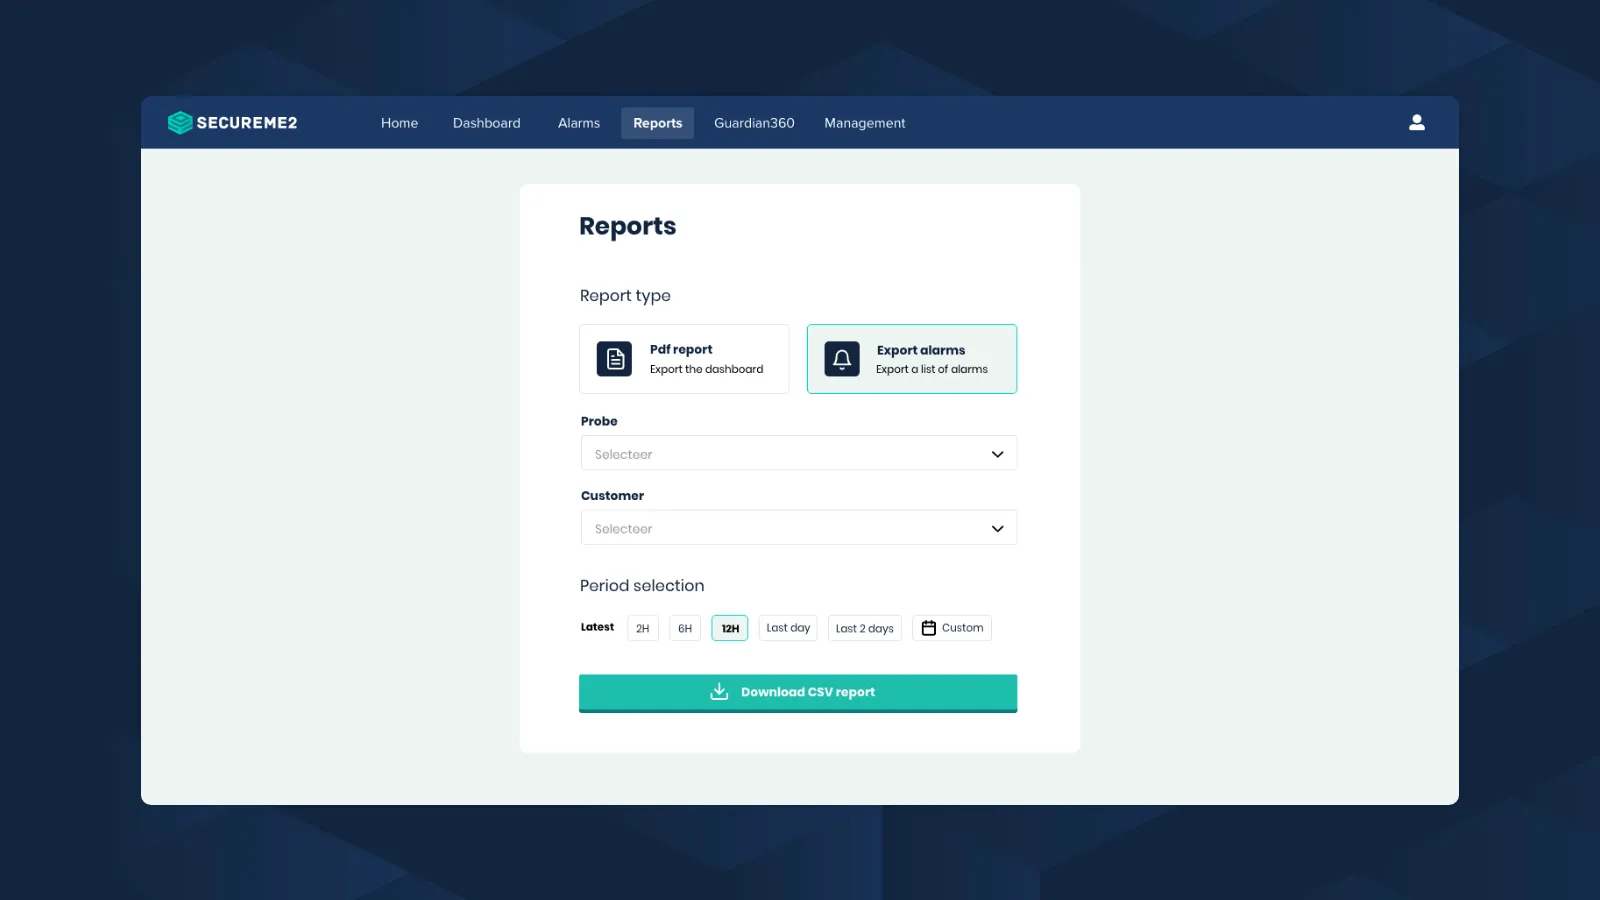Go to the Home nav item
The height and width of the screenshot is (900, 1600).
(x=399, y=123)
